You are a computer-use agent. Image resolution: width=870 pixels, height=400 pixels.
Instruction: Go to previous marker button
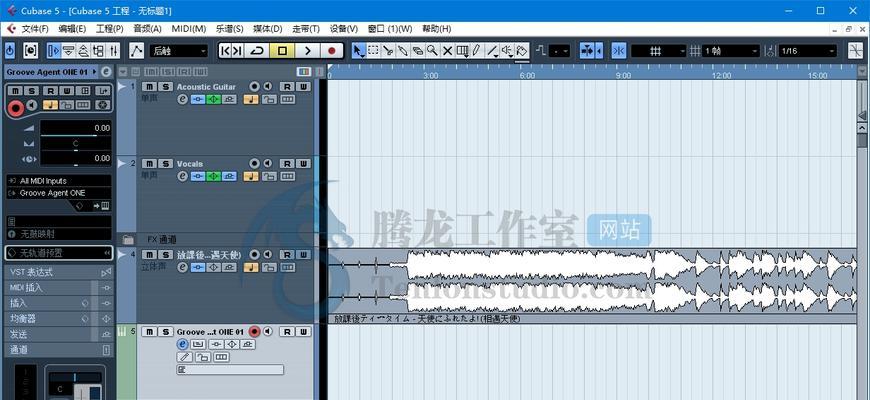pos(225,51)
